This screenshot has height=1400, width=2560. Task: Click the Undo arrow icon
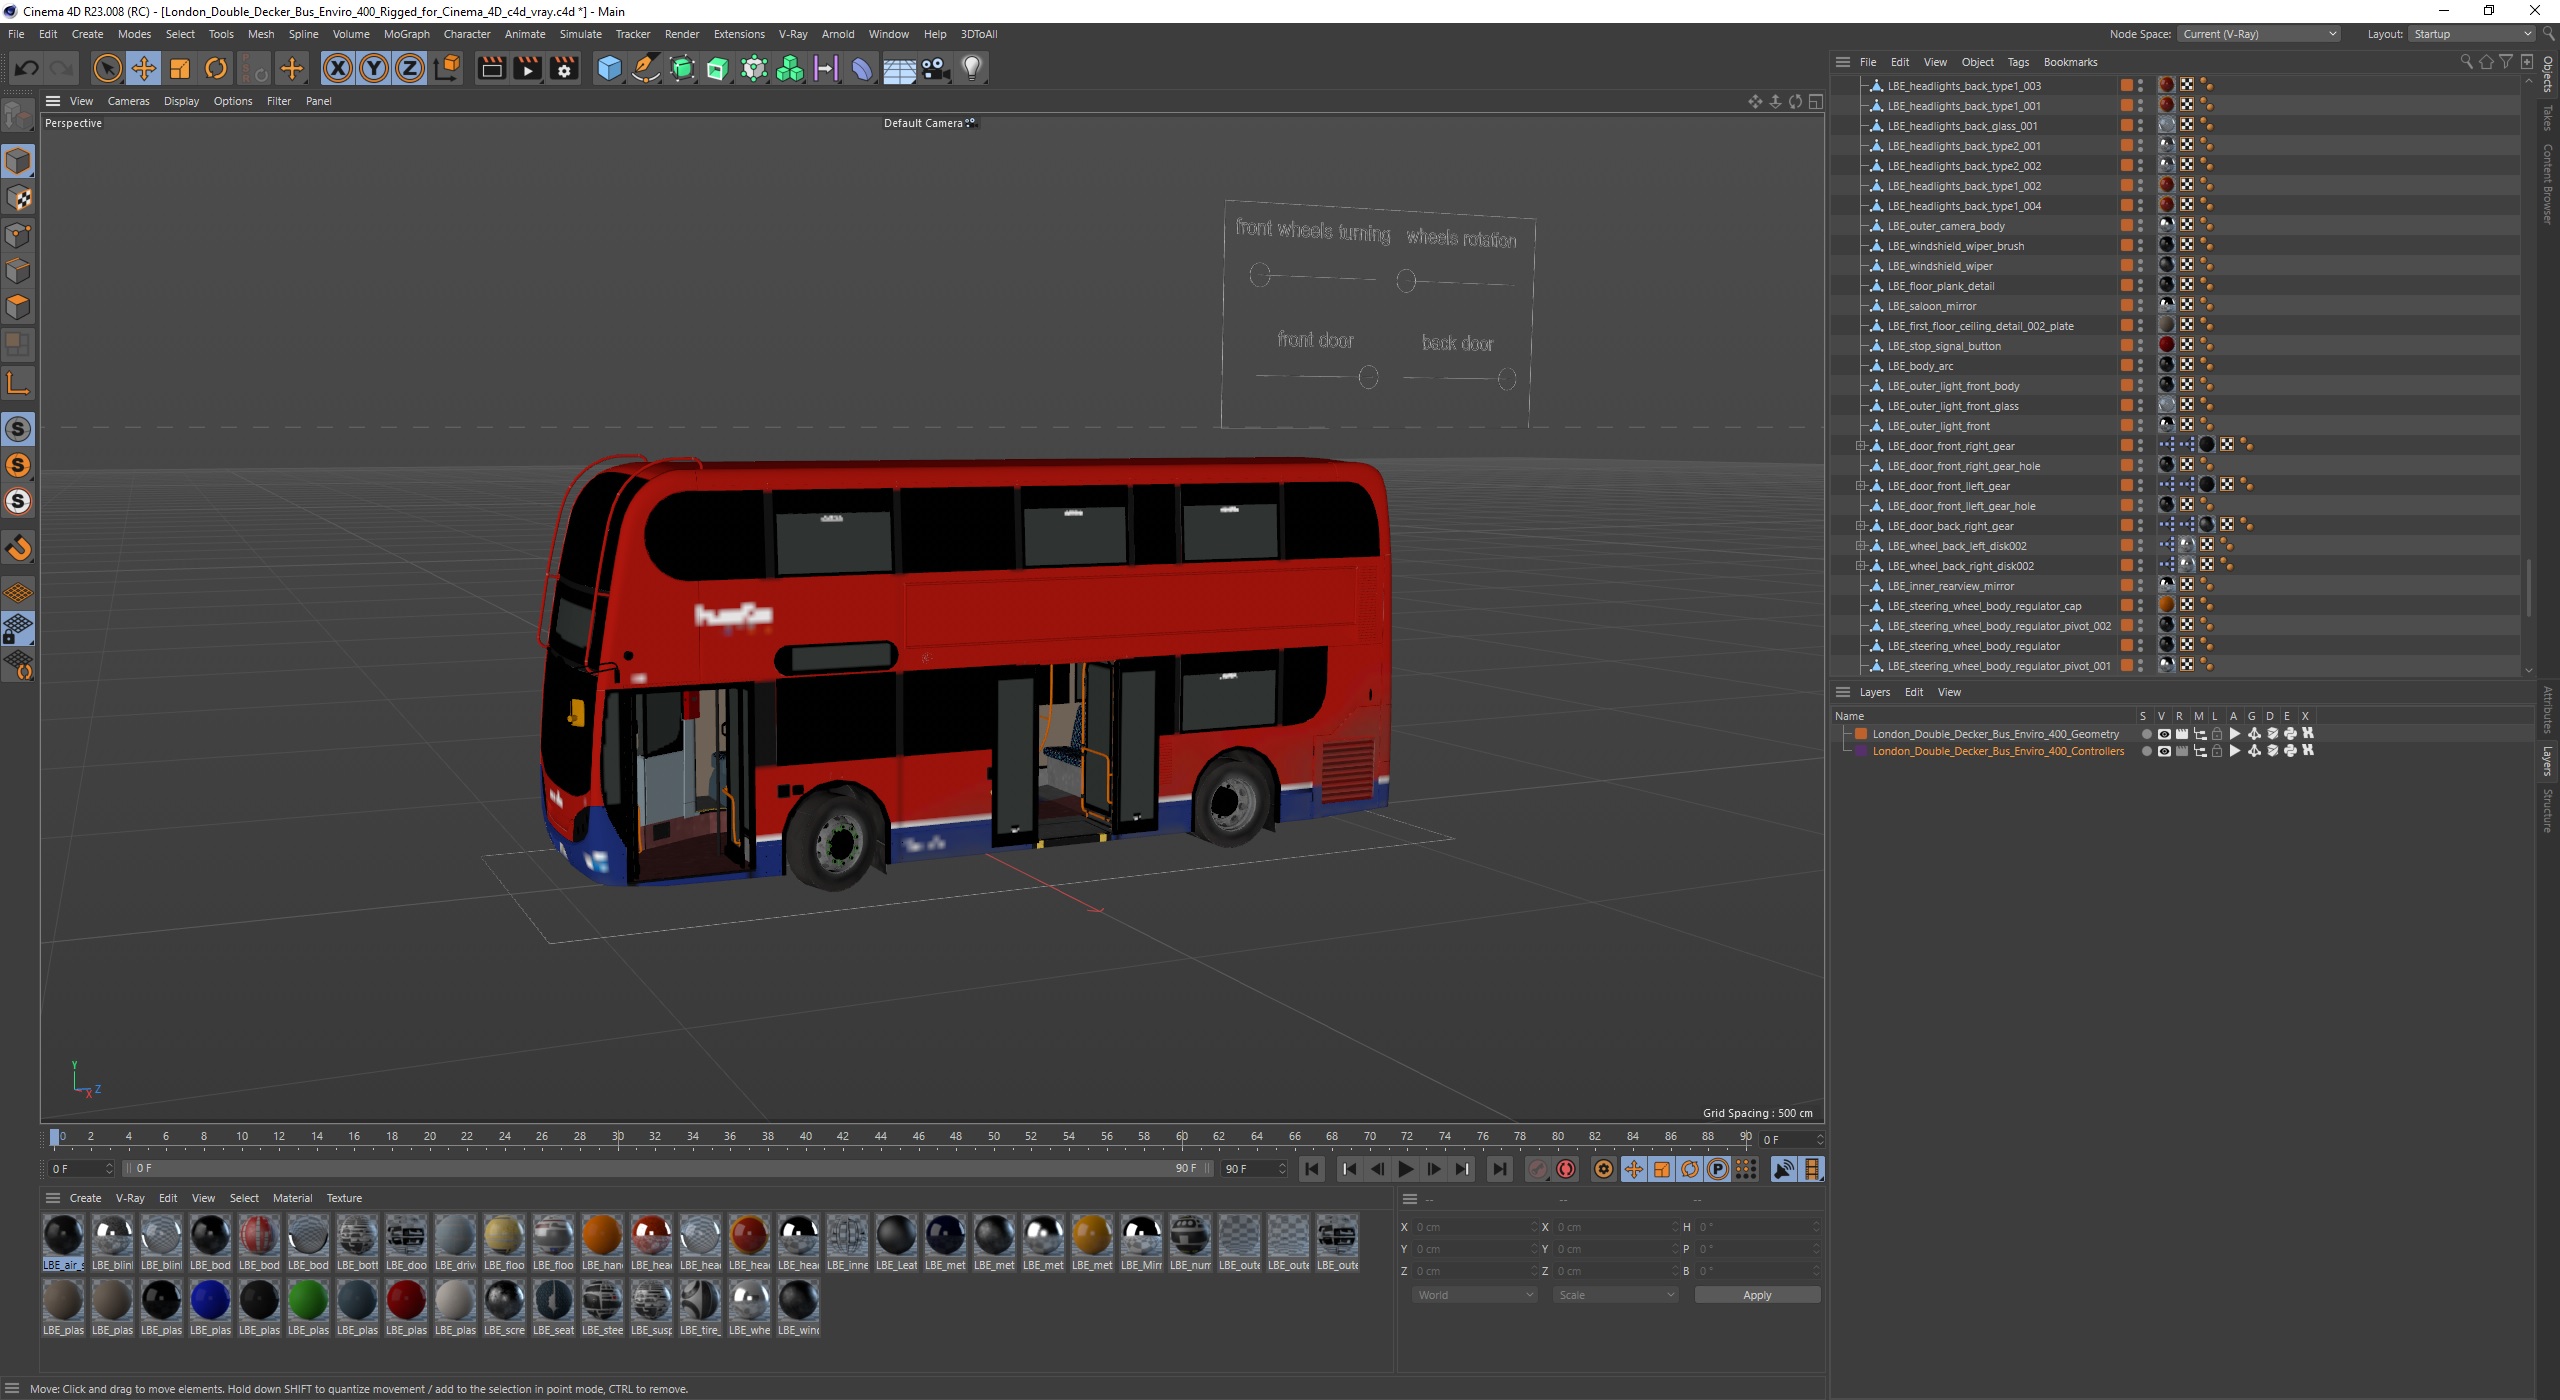[27, 68]
